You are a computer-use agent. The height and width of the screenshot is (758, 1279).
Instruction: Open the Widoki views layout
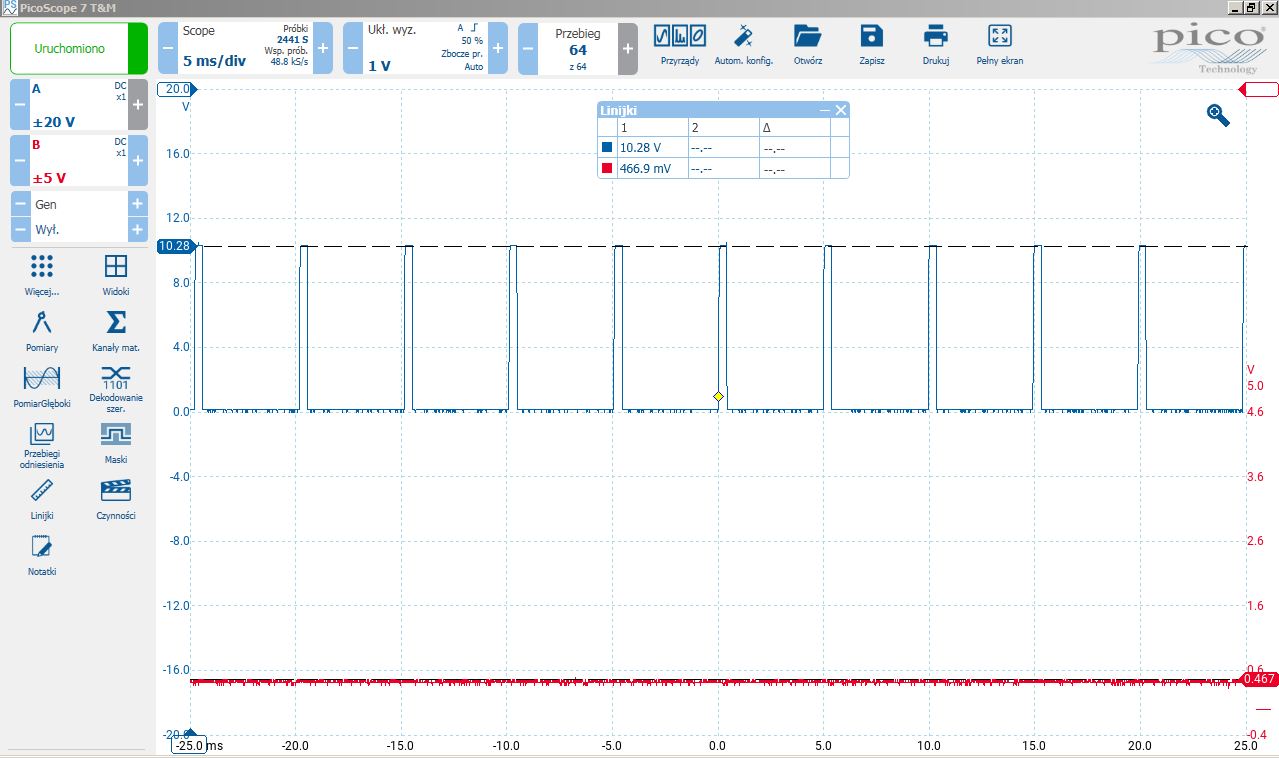coord(116,275)
